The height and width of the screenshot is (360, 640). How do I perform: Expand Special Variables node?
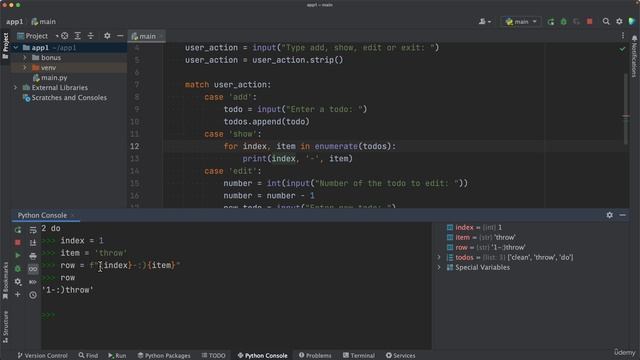tap(439, 267)
